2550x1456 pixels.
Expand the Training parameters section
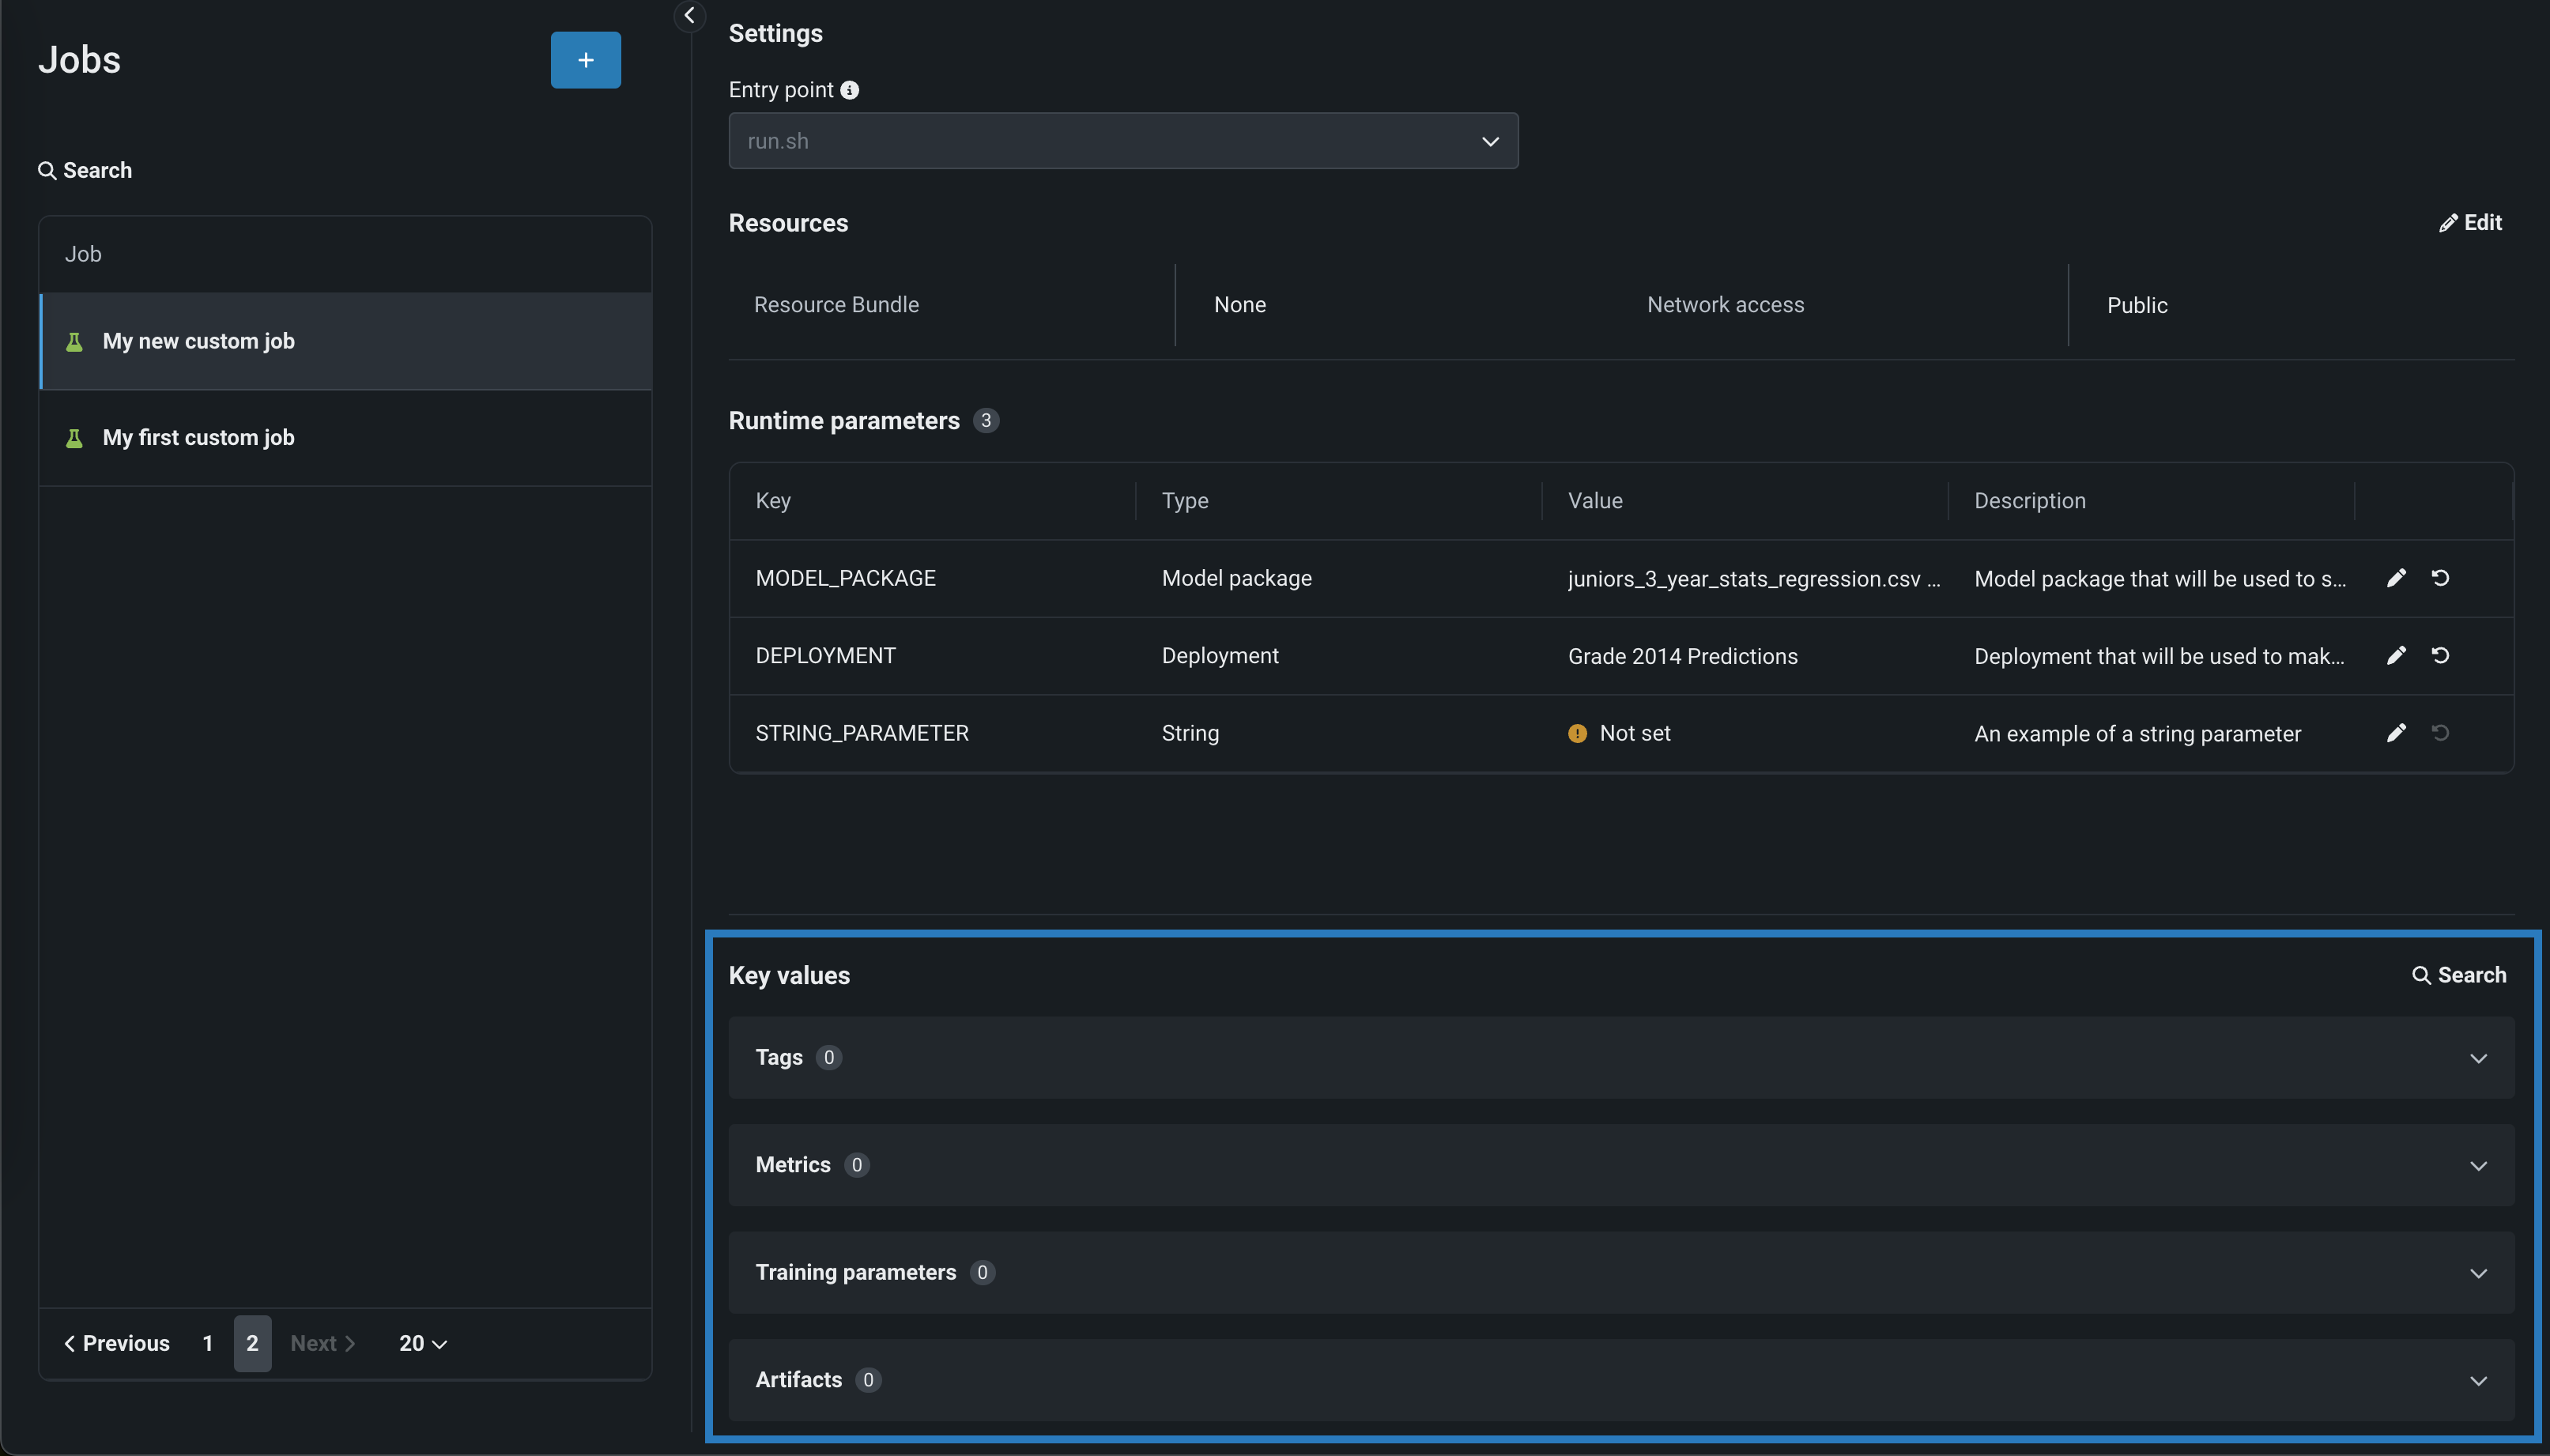[2478, 1273]
